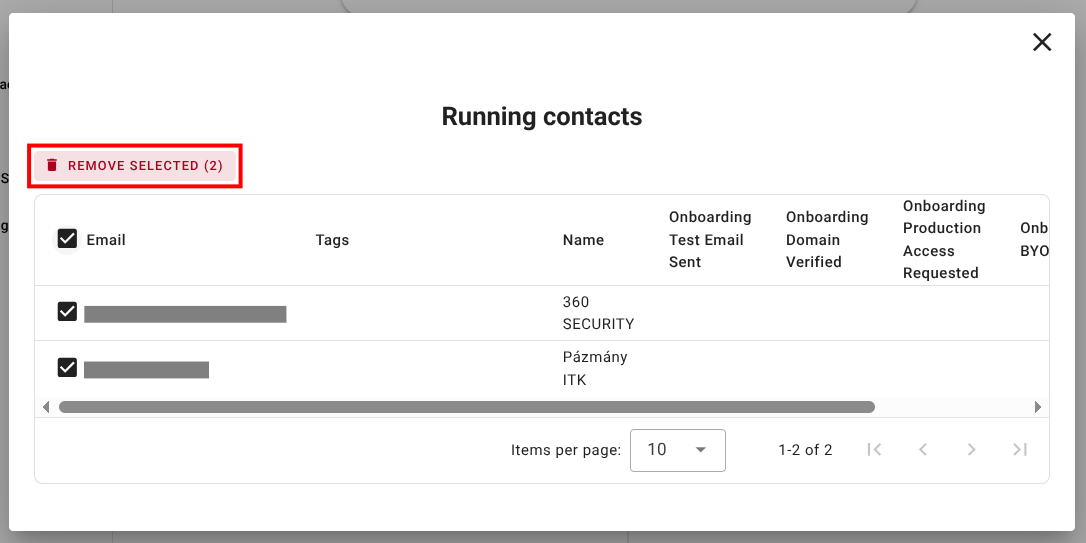Click the Remove Selected (2) button

(x=135, y=166)
